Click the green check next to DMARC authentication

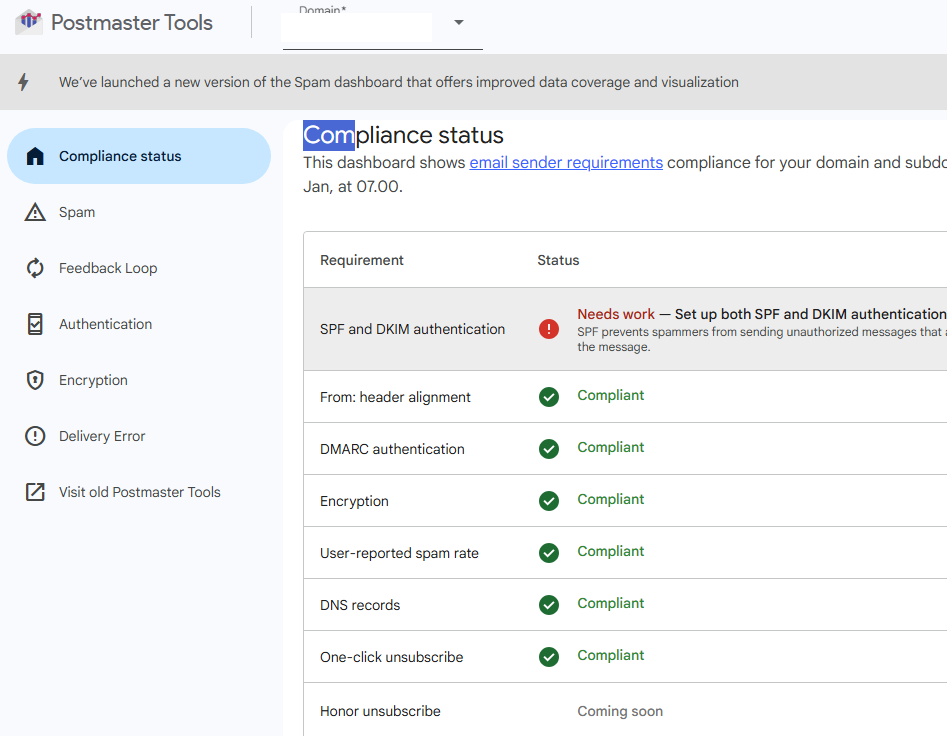pyautogui.click(x=549, y=449)
